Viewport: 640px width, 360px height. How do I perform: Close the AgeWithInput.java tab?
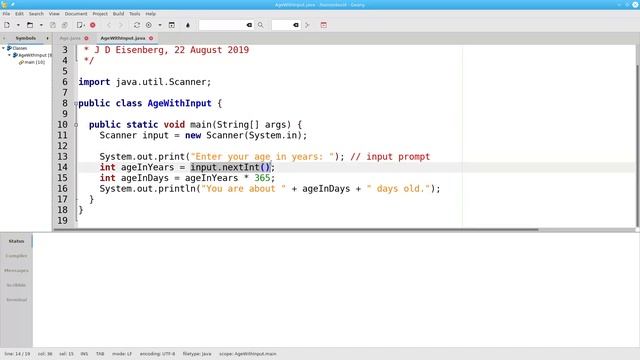coord(151,38)
